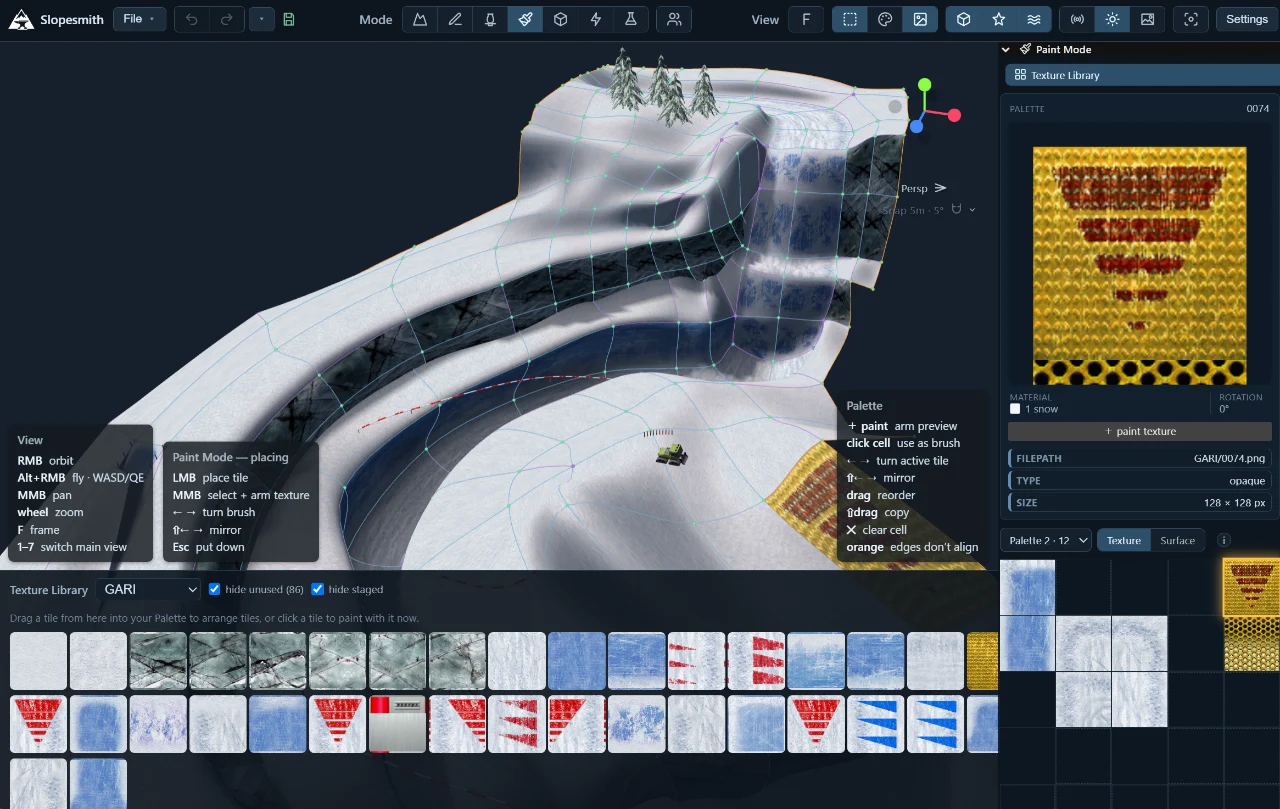Screen dimensions: 1280x809
Task: Toggle the dashed selection outline view
Action: pos(850,19)
